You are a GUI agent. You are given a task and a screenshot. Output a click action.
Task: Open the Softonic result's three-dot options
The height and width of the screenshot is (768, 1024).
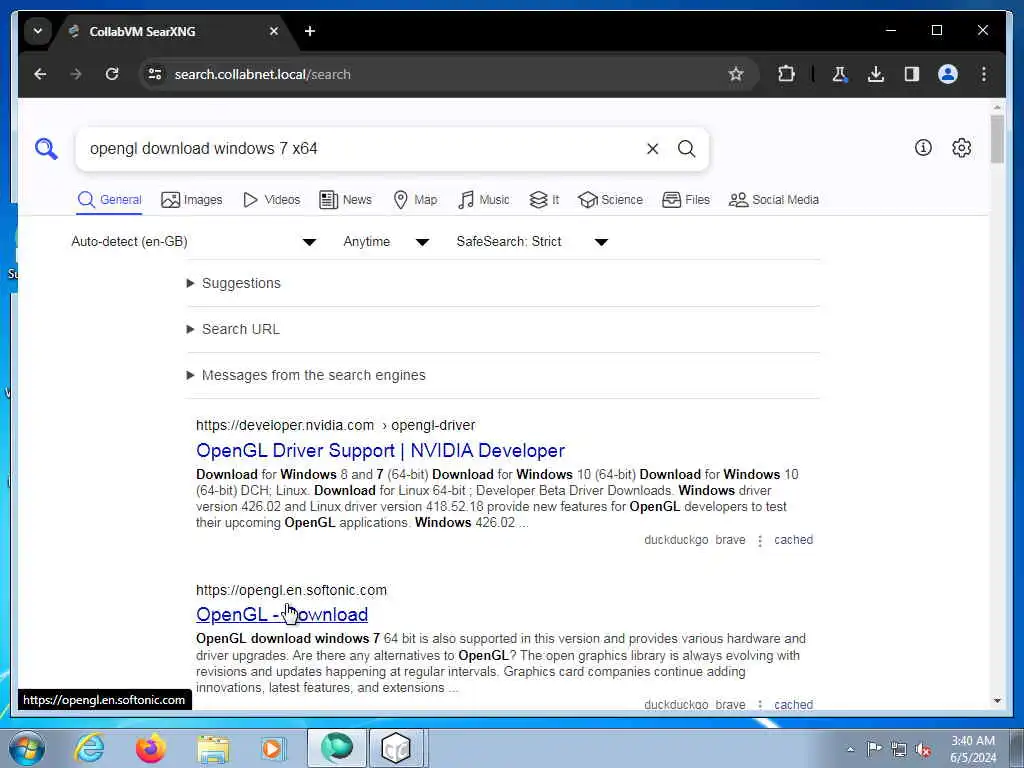760,705
